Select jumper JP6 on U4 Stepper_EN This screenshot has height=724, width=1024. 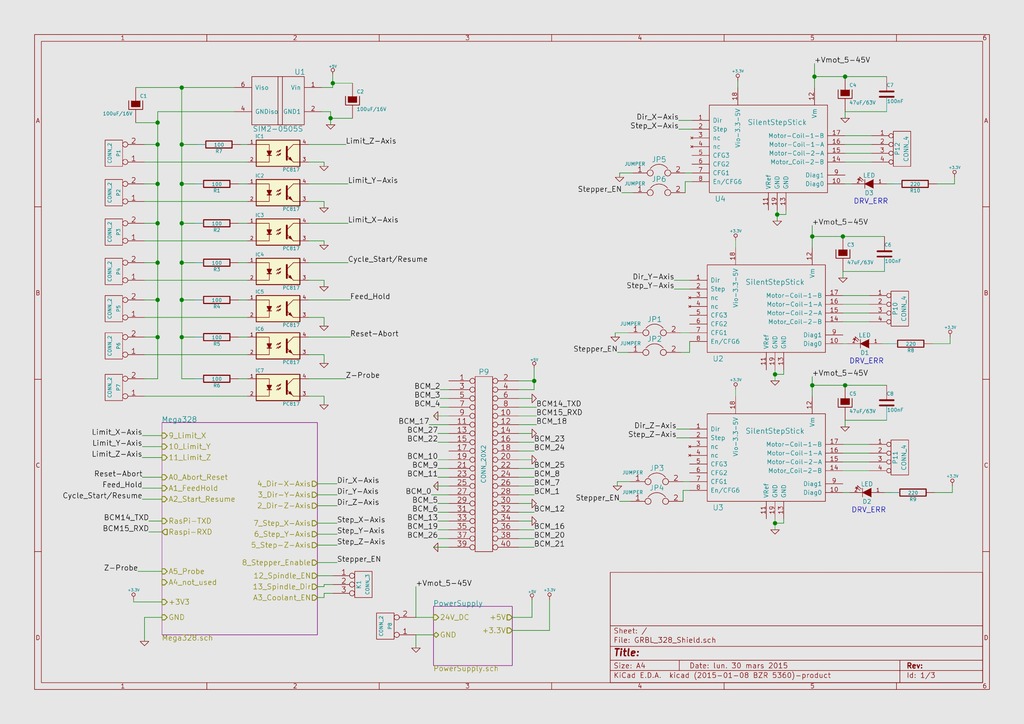pos(660,189)
